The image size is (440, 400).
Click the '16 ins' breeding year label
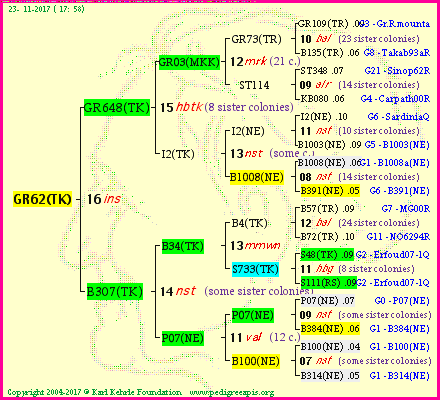(104, 199)
